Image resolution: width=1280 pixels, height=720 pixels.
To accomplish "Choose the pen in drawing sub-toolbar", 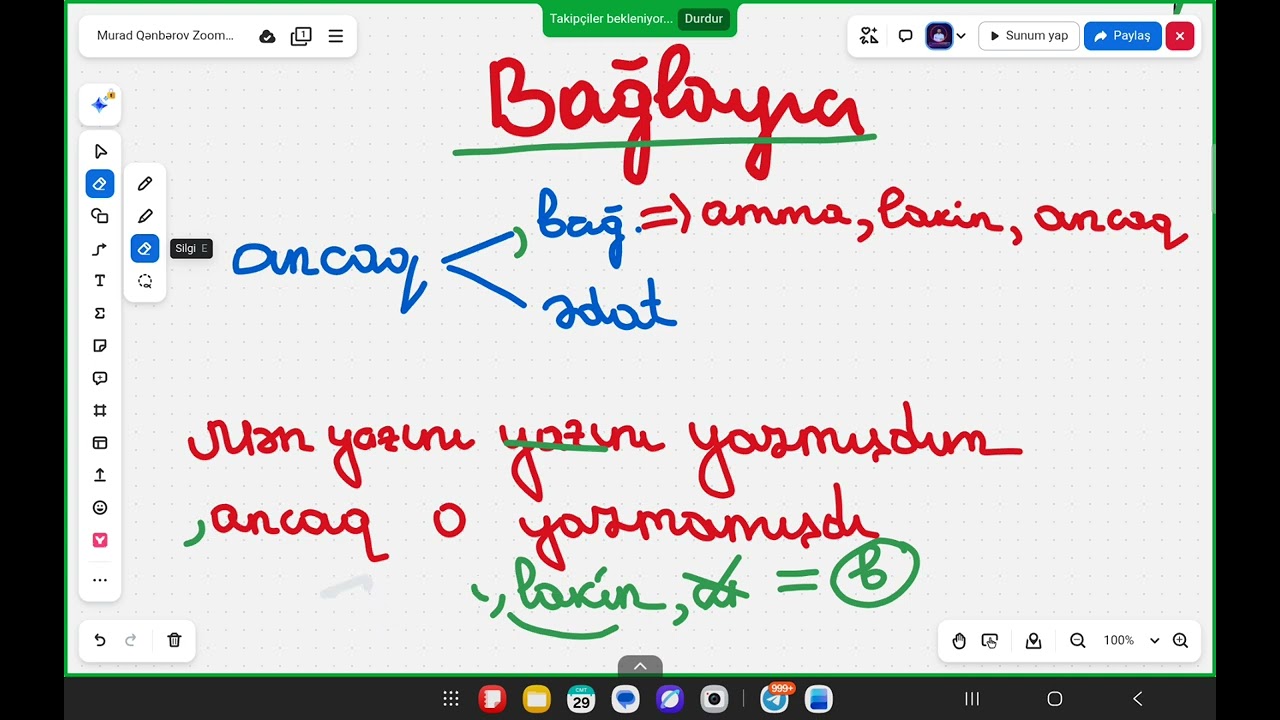I will [145, 184].
